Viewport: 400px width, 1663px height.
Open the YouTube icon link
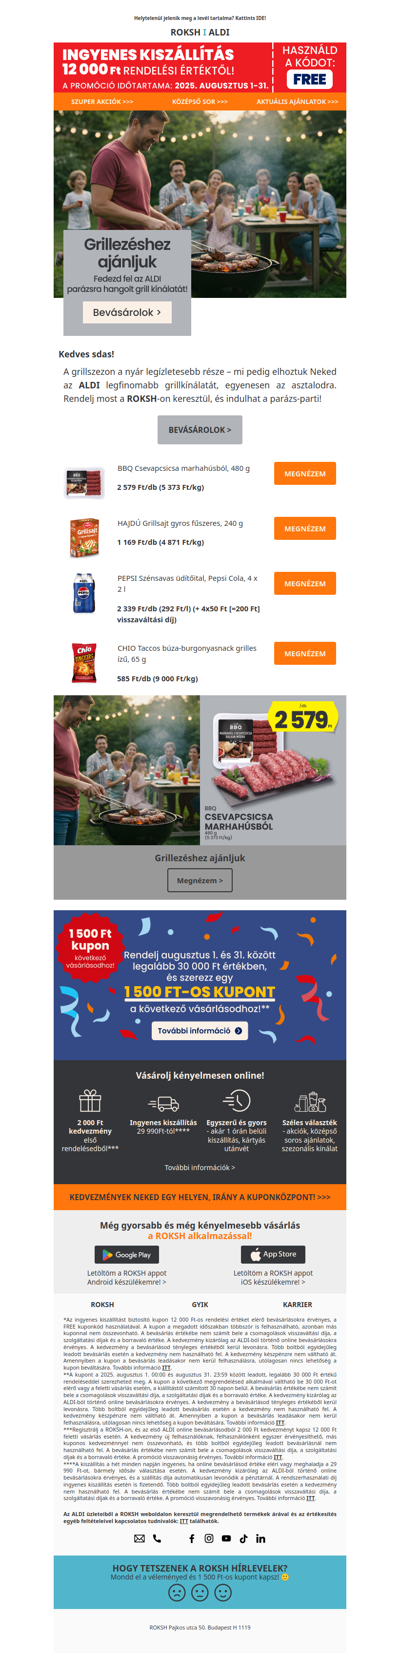click(x=226, y=1539)
